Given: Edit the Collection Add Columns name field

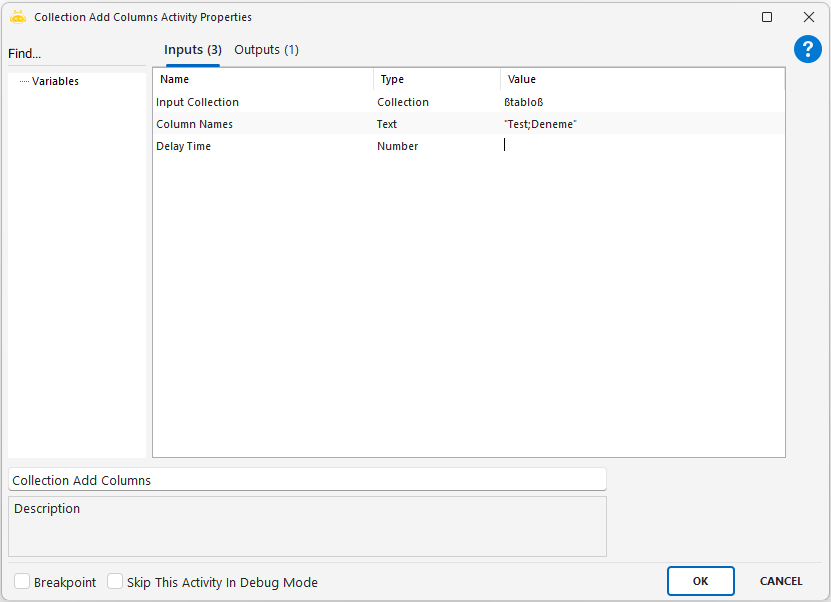Looking at the screenshot, I should pos(306,480).
